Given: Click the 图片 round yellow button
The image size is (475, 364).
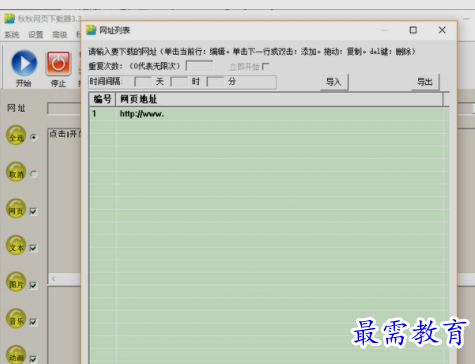Looking at the screenshot, I should (16, 282).
